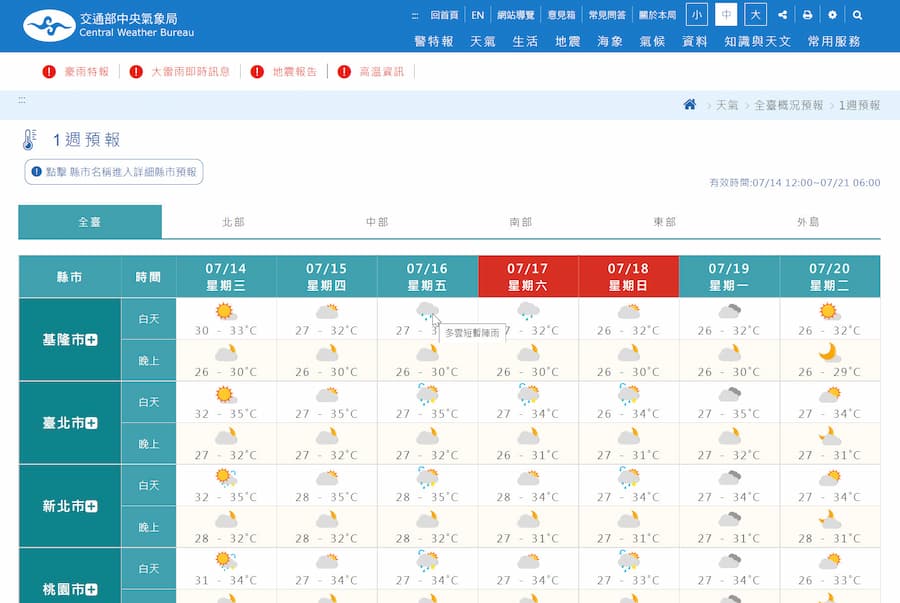The image size is (900, 603).
Task: Click 臺北市 07/16 daytime thunder shower icon
Action: [427, 395]
